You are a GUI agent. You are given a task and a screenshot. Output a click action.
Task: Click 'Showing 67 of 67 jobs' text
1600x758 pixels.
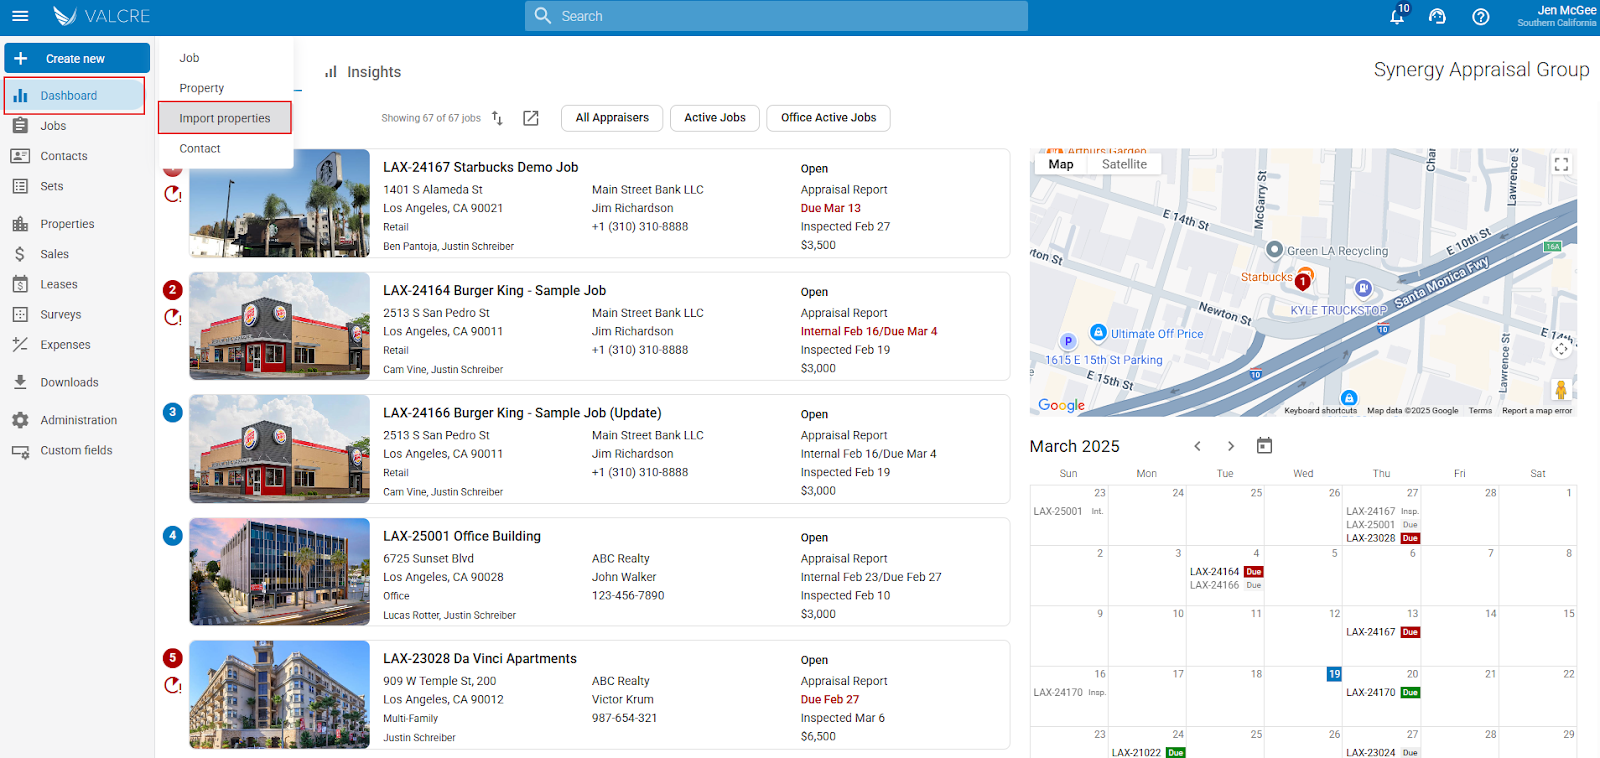pyautogui.click(x=431, y=118)
